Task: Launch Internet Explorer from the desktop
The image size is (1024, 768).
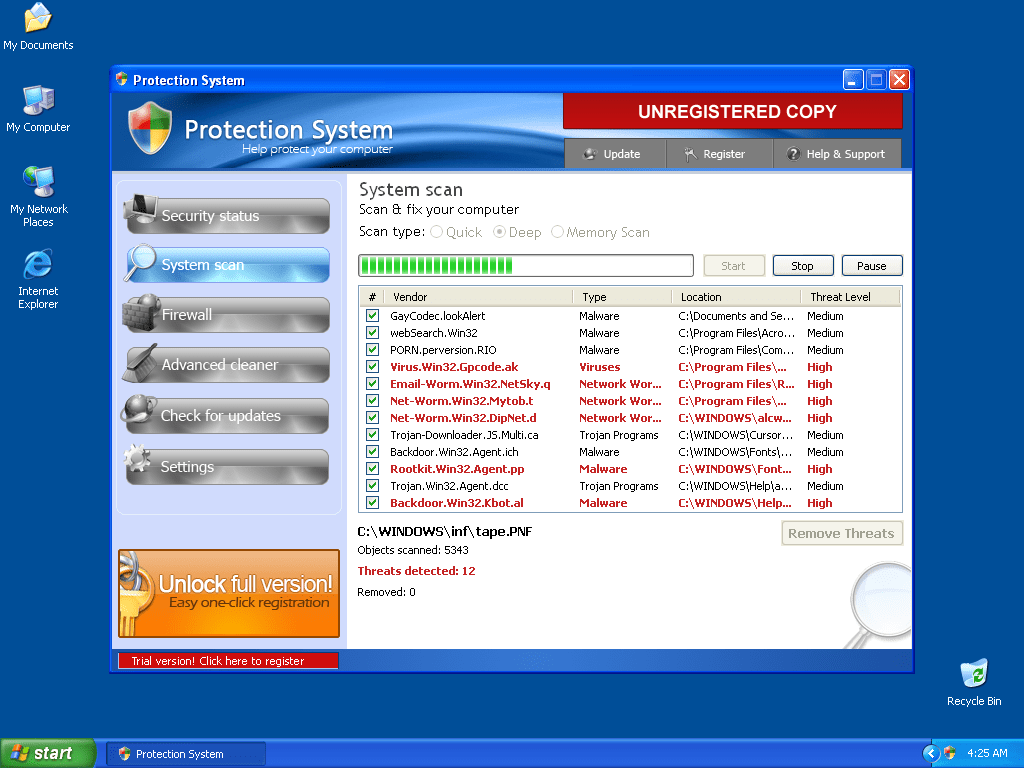Action: (38, 265)
